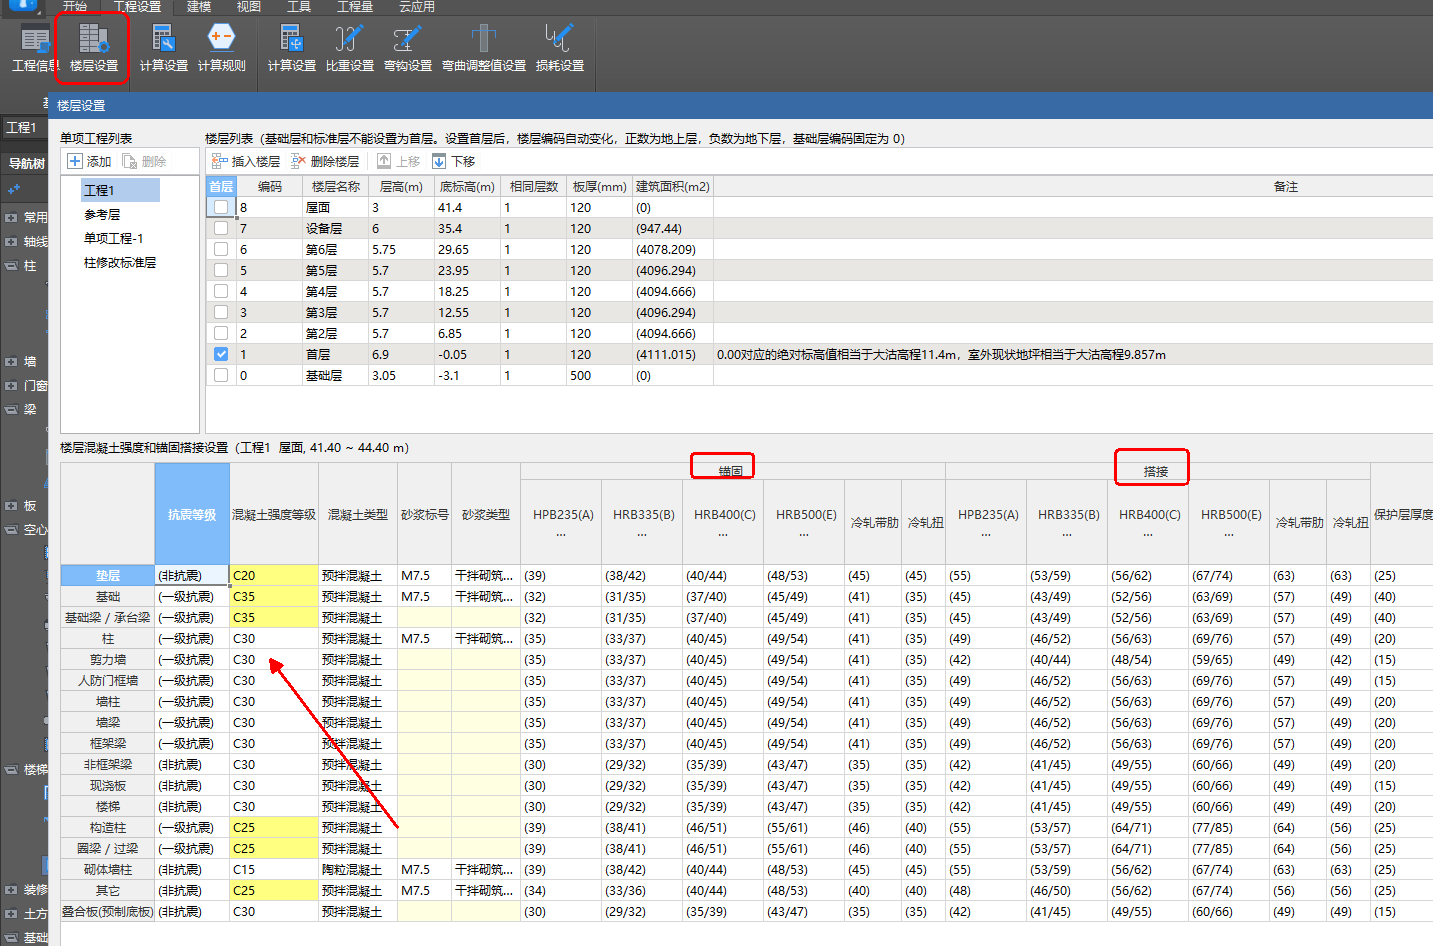This screenshot has height=946, width=1433.
Task: Click 删除 in the project list toolbar
Action: coord(145,161)
